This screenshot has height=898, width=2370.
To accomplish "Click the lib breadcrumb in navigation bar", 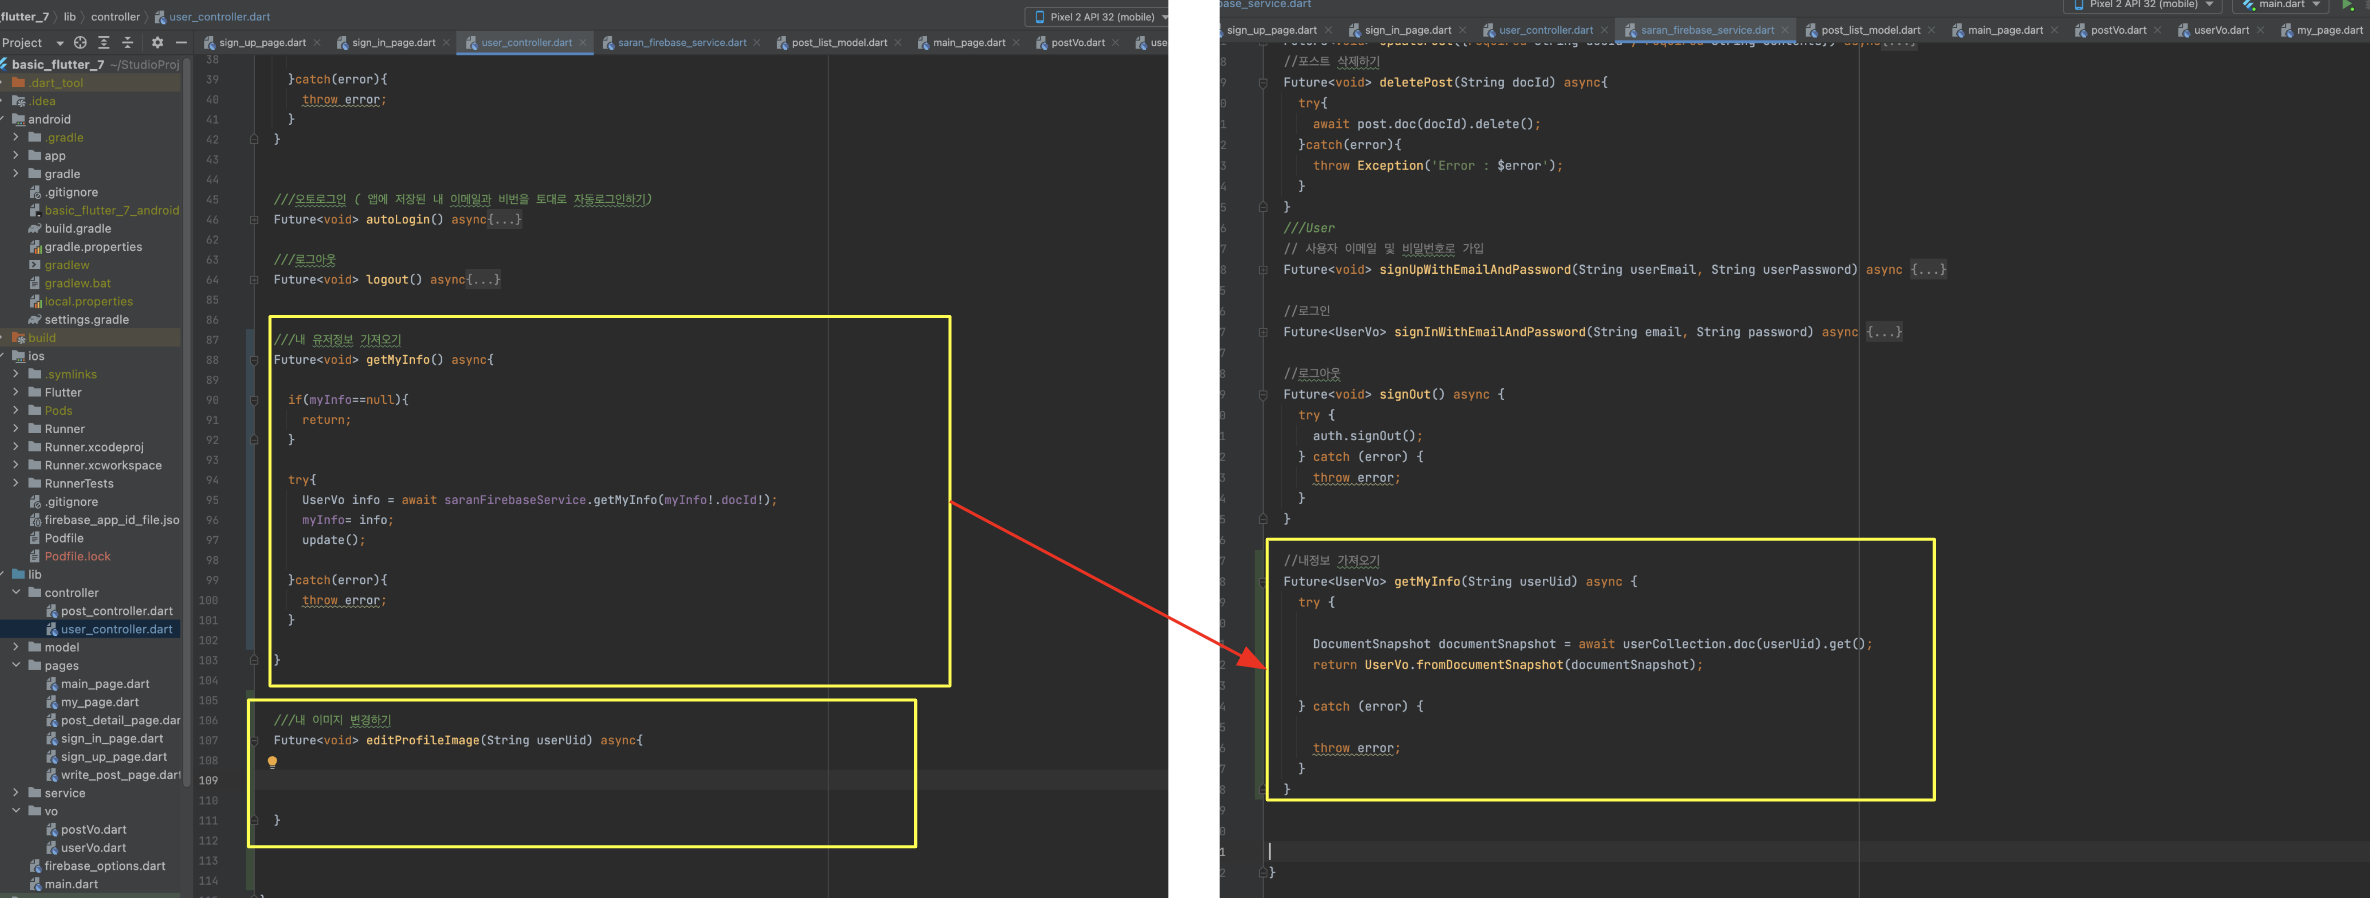I will [69, 17].
